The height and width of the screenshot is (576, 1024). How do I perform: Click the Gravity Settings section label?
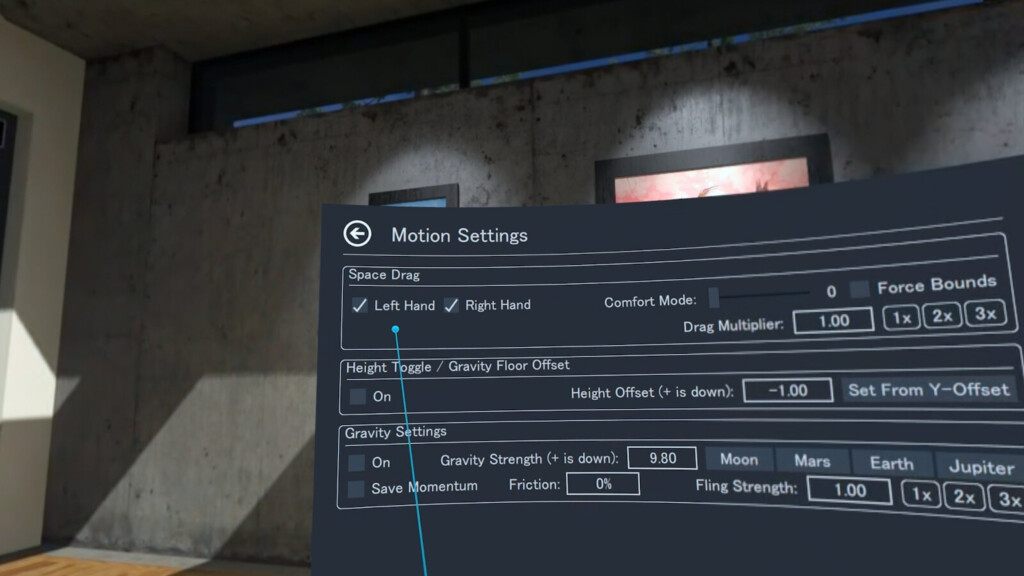pos(396,432)
